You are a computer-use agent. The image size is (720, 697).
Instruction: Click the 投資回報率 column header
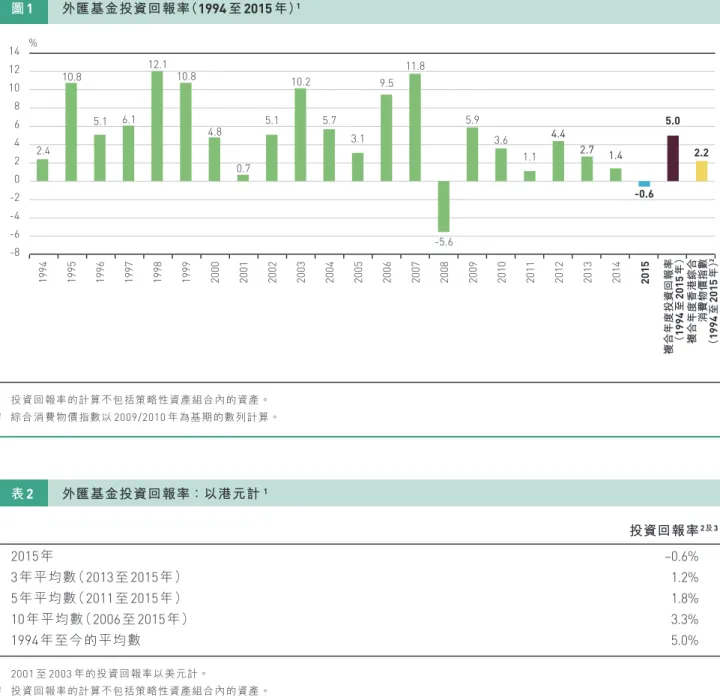pyautogui.click(x=674, y=530)
